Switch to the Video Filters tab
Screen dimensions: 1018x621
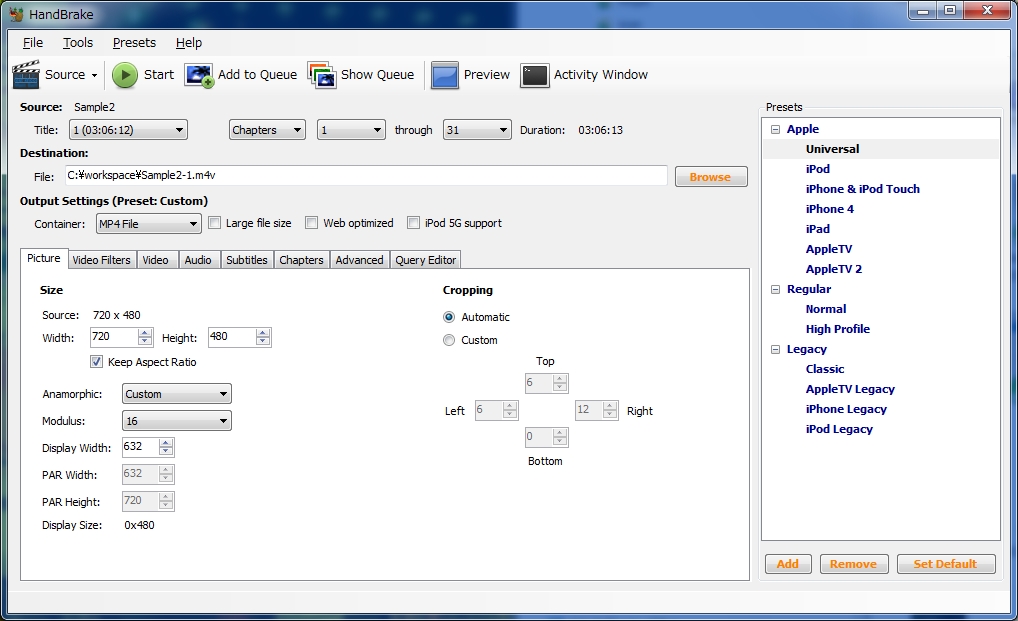101,260
